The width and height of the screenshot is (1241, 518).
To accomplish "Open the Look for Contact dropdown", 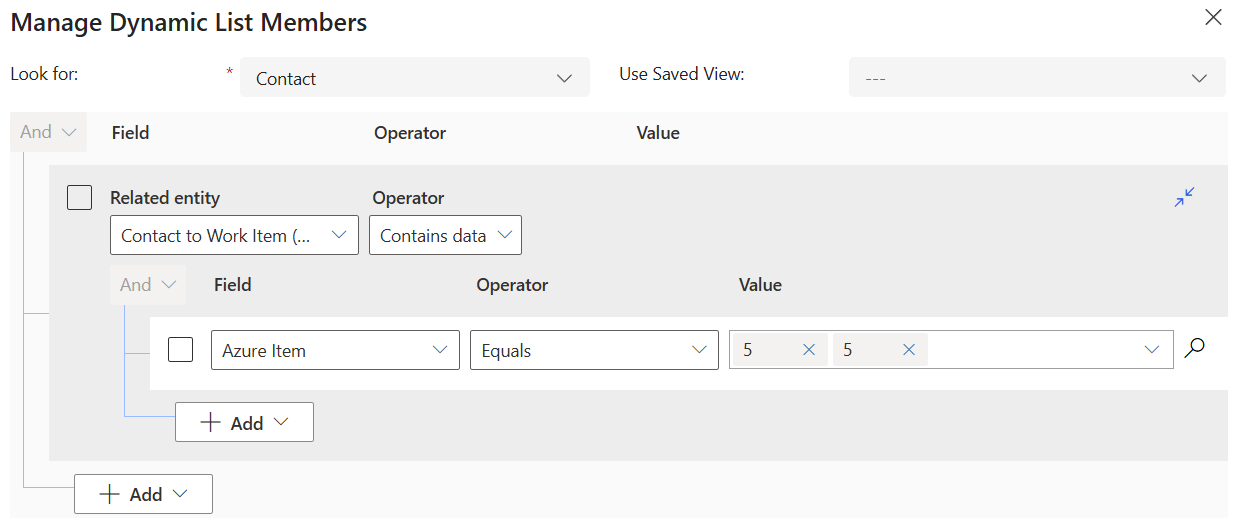I will (414, 78).
